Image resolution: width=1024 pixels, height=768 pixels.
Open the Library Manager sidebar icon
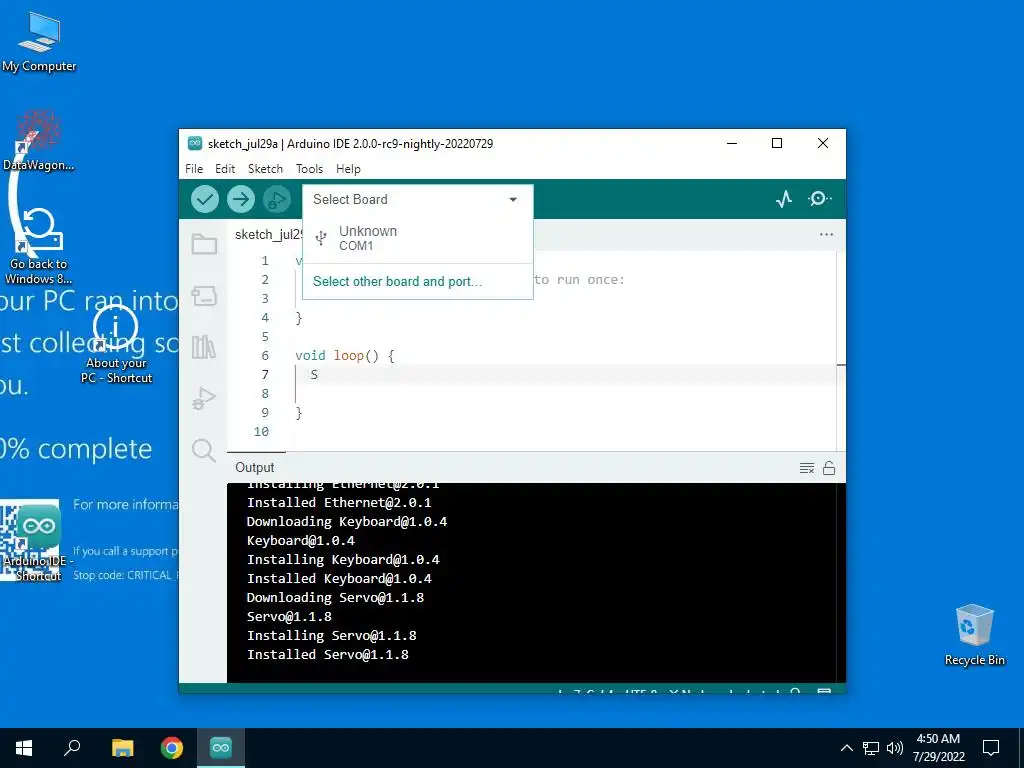point(204,347)
